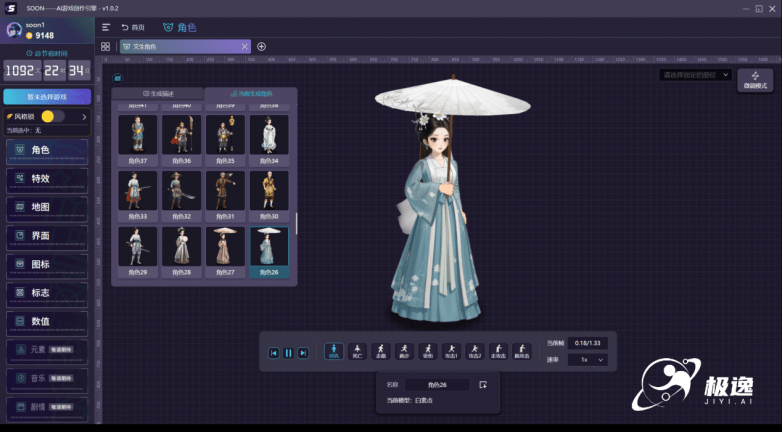Add a new tab with the plus icon
This screenshot has width=782, height=432.
(262, 46)
